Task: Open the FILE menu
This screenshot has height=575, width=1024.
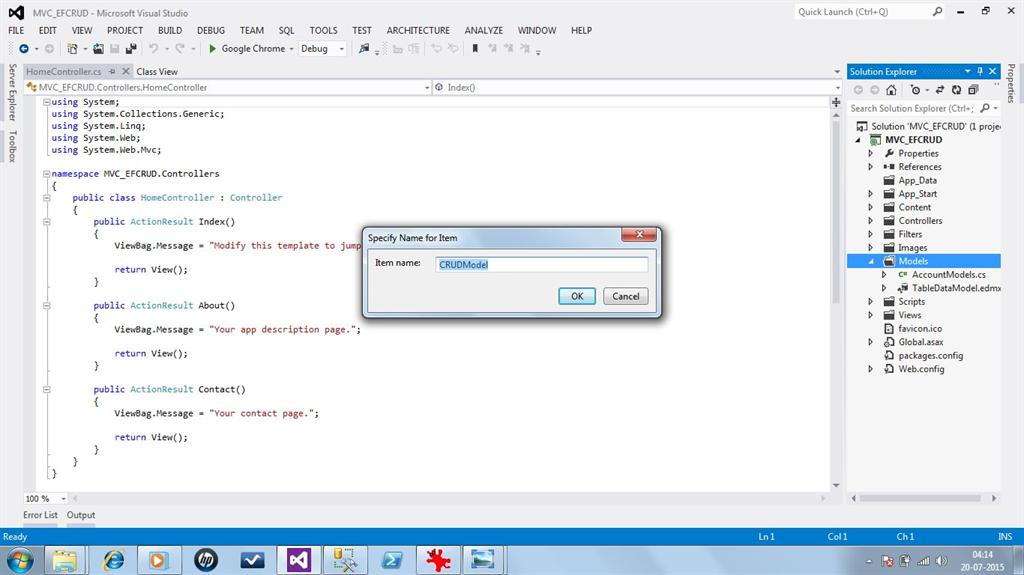Action: click(16, 30)
